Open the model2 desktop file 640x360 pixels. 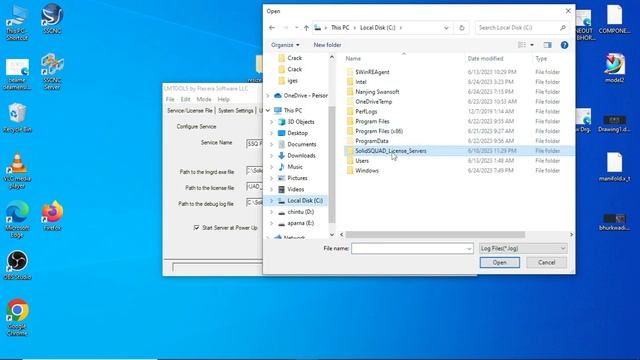(x=614, y=68)
